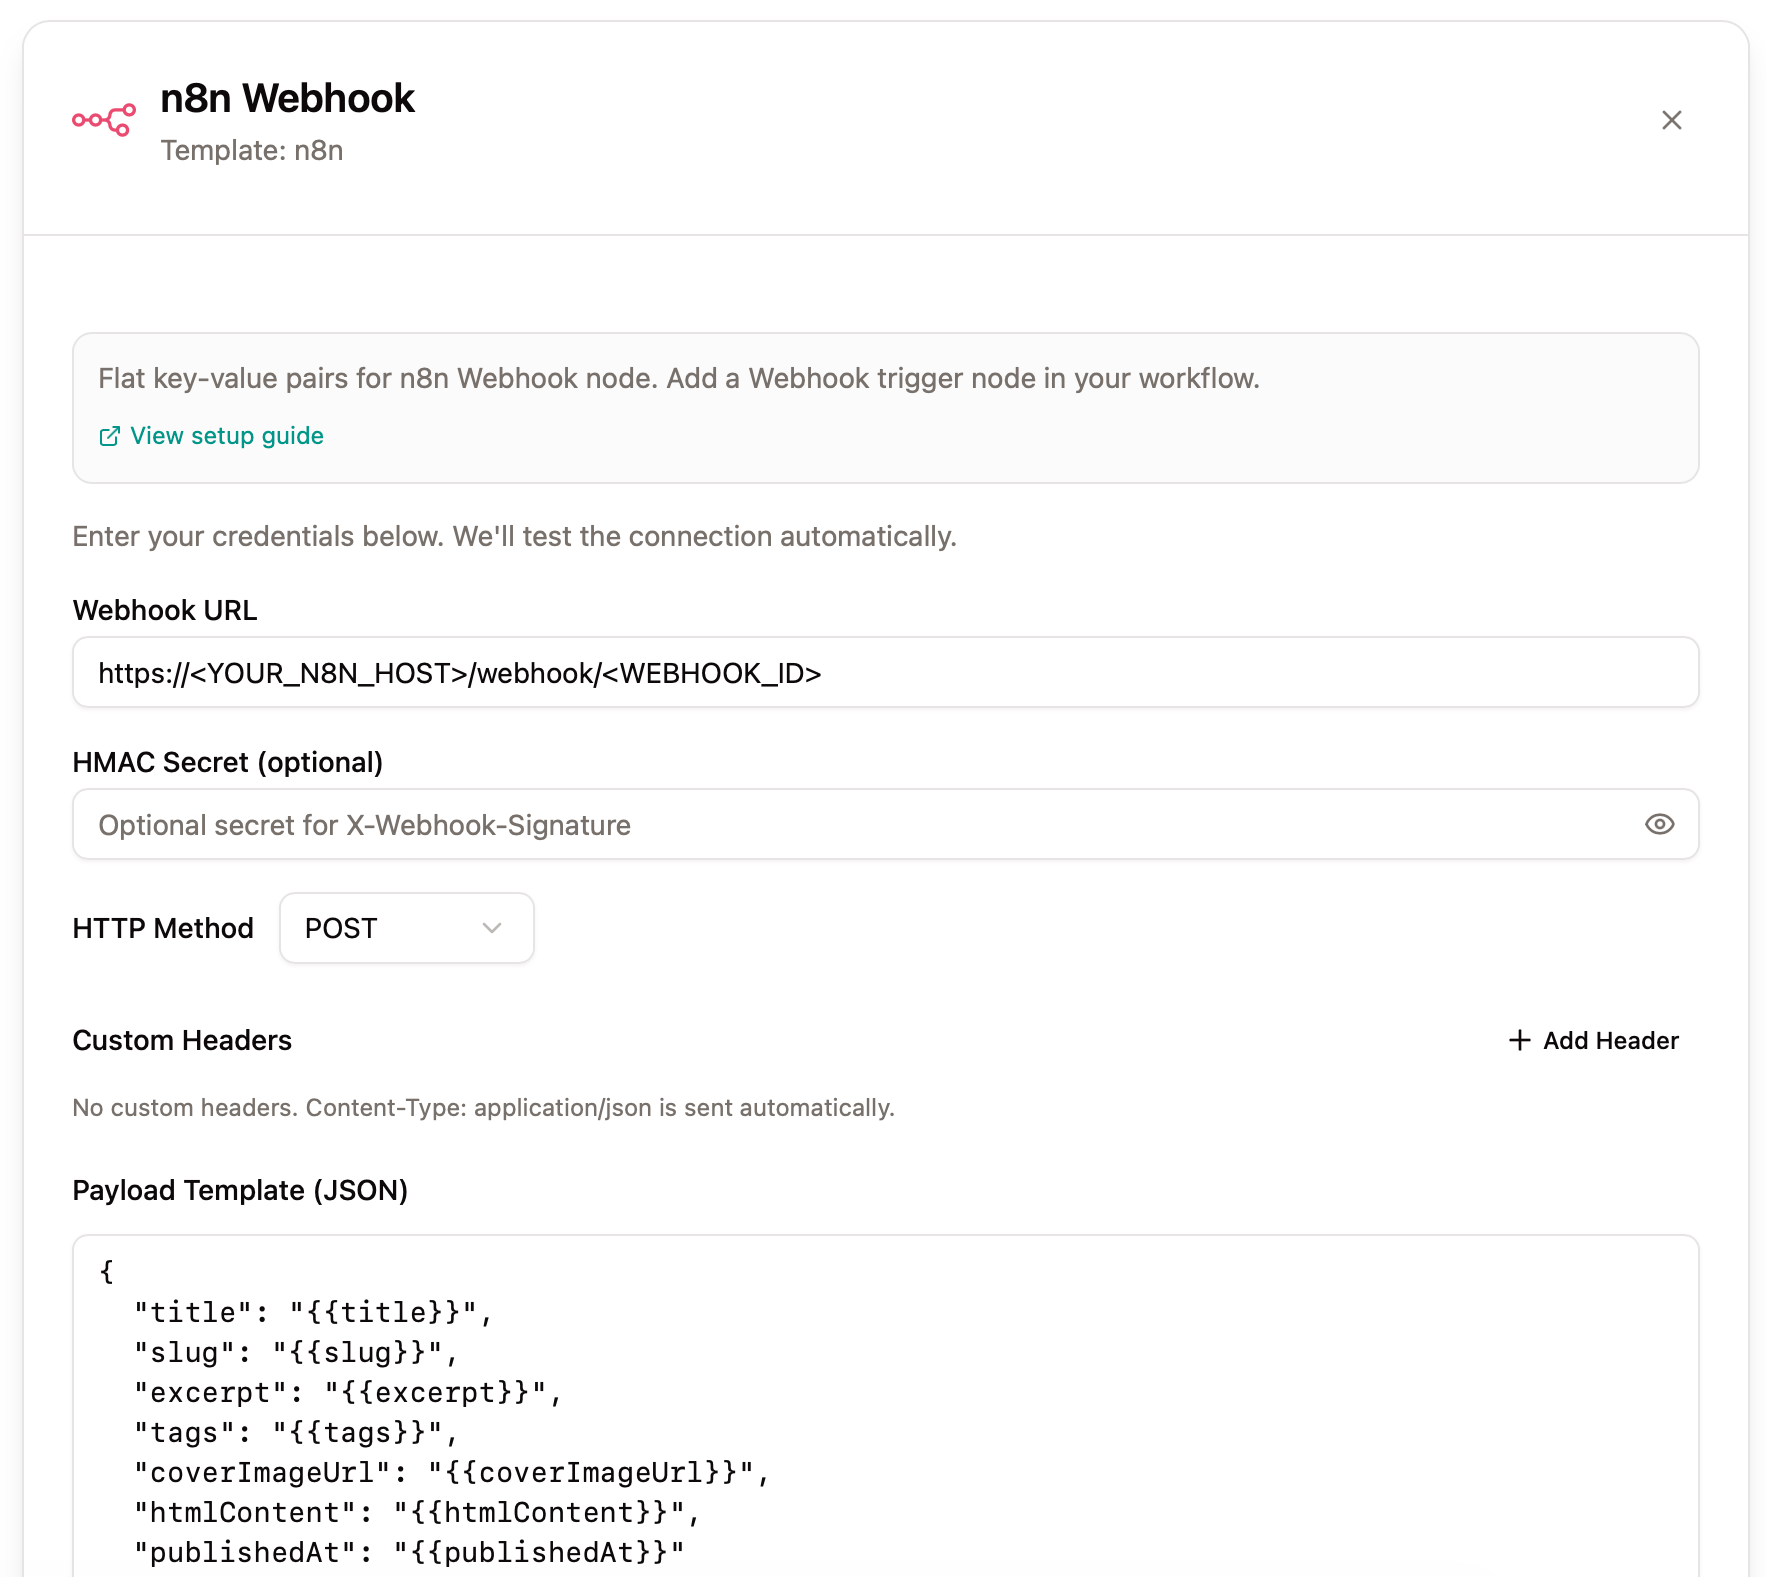Focus the Webhook URL input field
1766x1577 pixels.
click(x=885, y=673)
